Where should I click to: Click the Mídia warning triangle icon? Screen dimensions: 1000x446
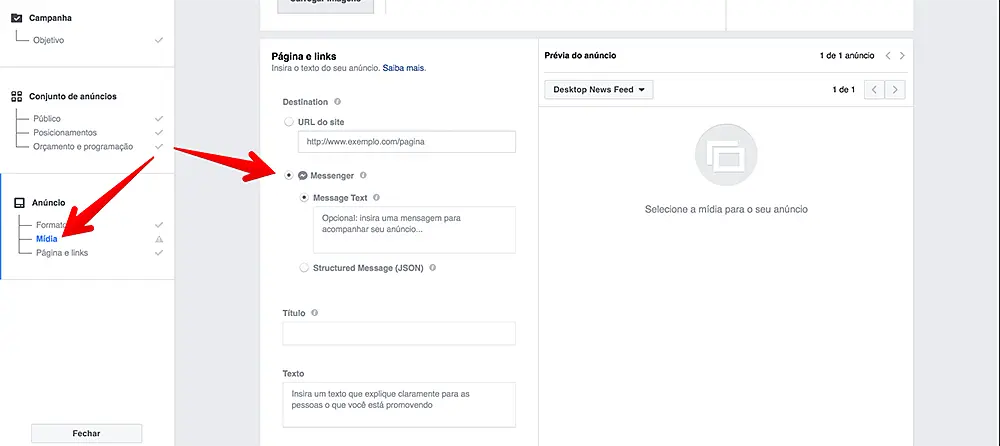pos(158,240)
